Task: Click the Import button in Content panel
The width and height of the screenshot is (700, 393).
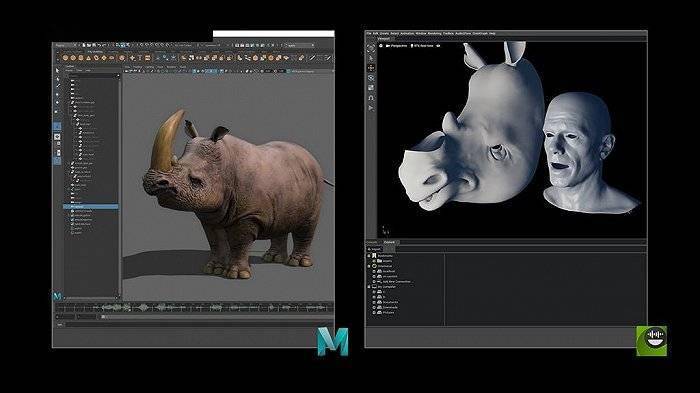Action: tap(374, 249)
